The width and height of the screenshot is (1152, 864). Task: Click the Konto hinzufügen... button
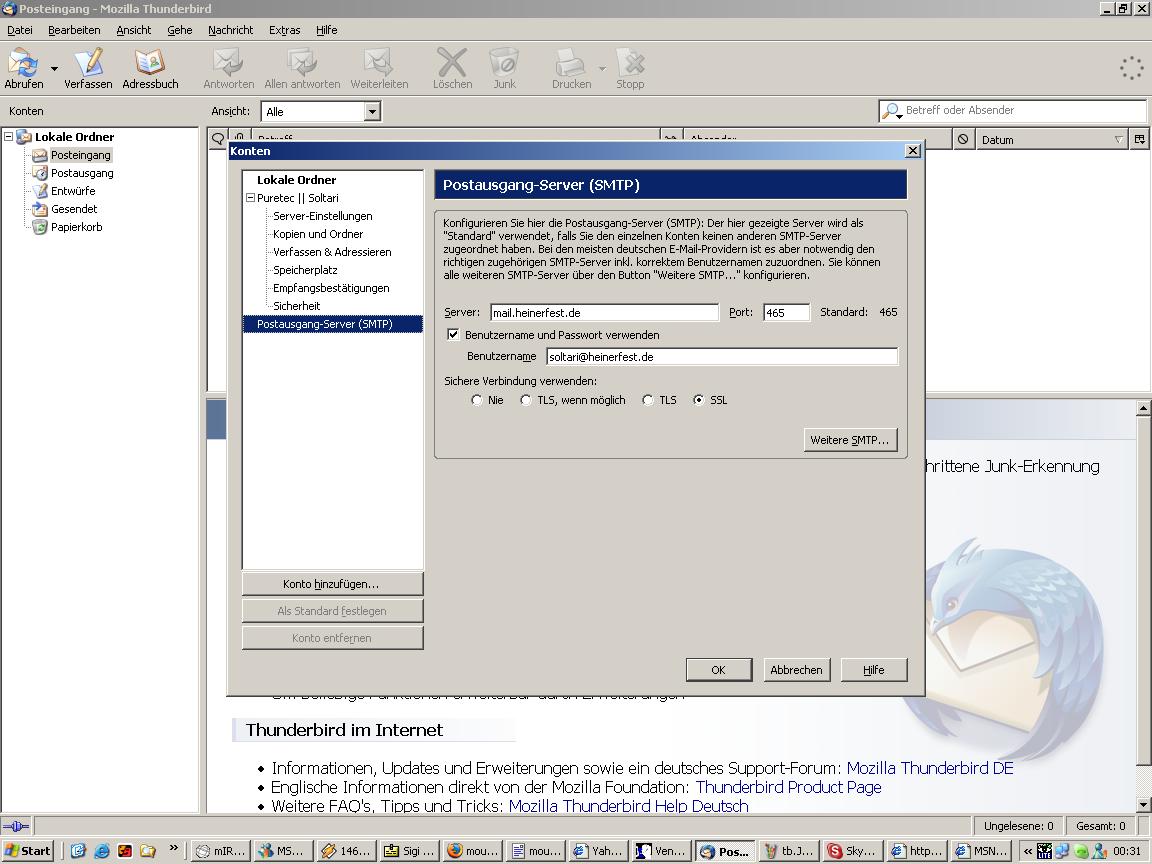332,584
